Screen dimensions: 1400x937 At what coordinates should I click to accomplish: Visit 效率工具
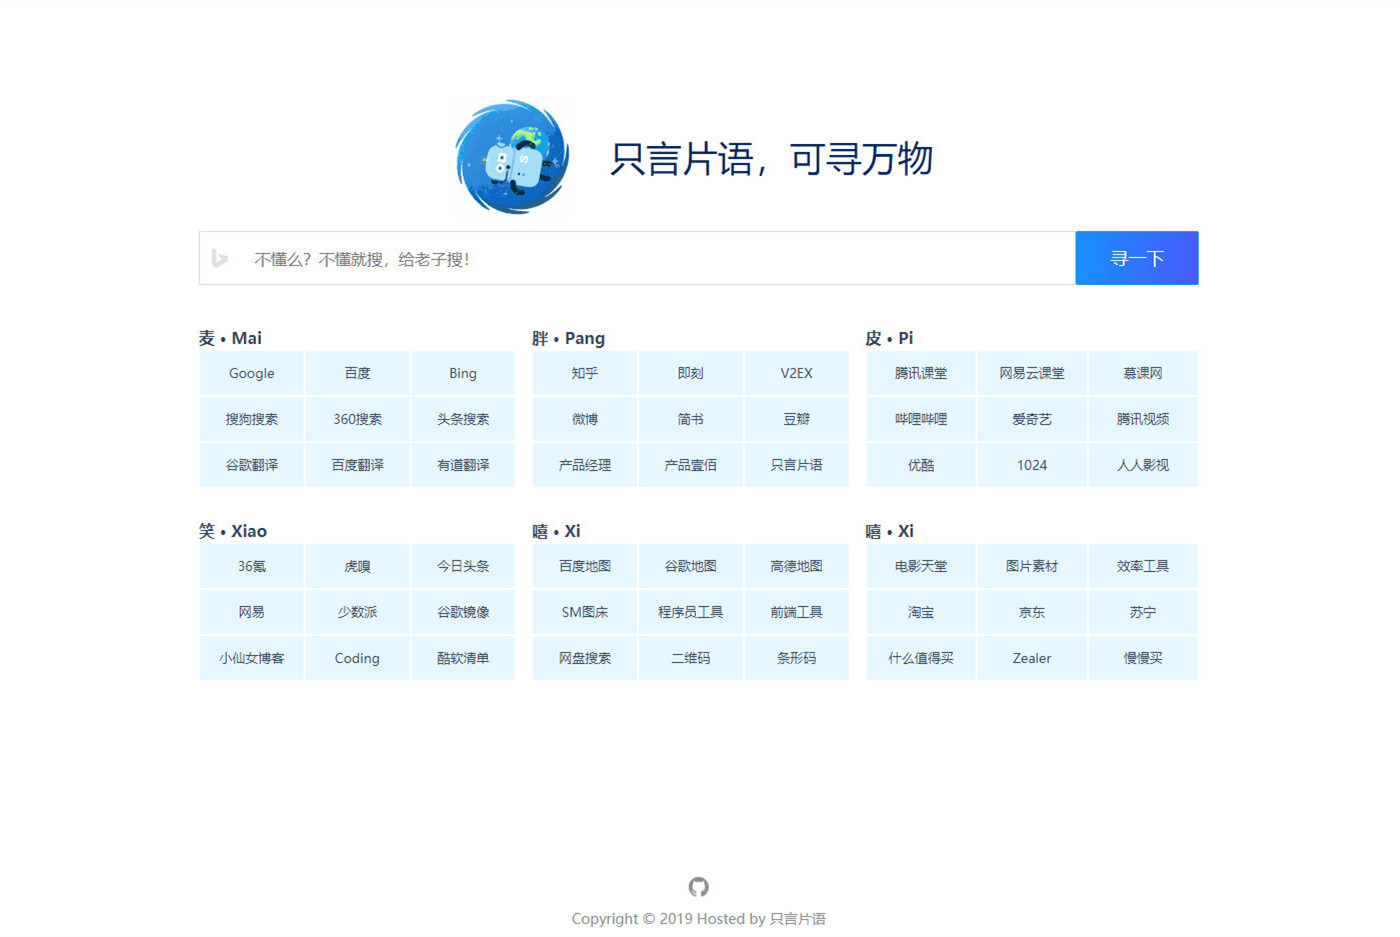(x=1143, y=566)
